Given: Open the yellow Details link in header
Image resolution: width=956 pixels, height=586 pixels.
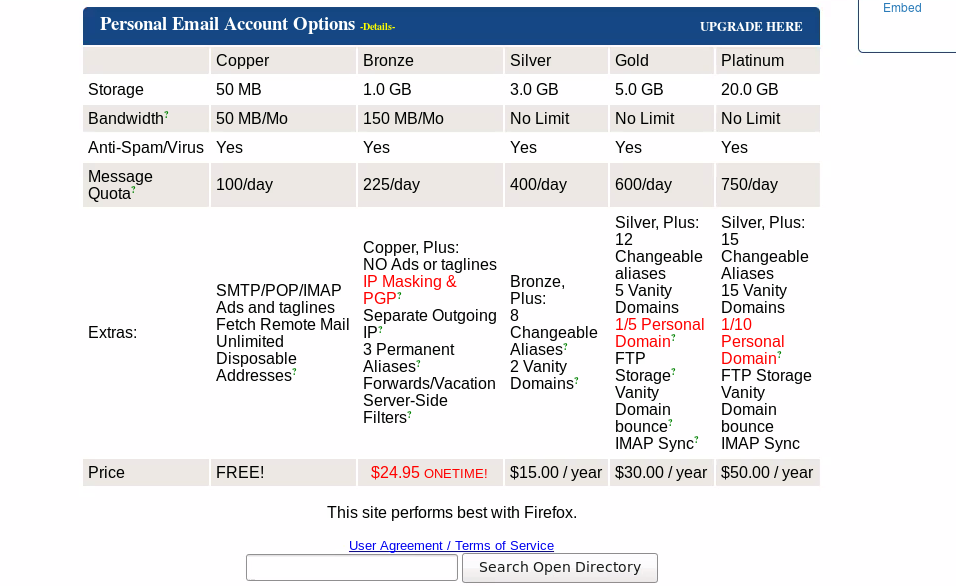Looking at the screenshot, I should [x=377, y=27].
